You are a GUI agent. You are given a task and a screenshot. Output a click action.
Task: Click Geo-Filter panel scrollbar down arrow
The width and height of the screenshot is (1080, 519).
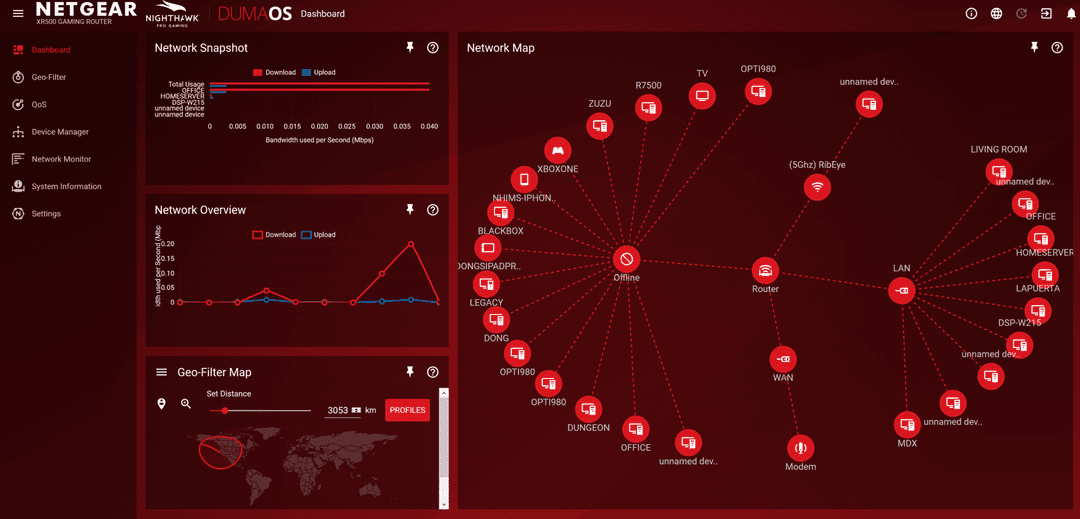[444, 504]
